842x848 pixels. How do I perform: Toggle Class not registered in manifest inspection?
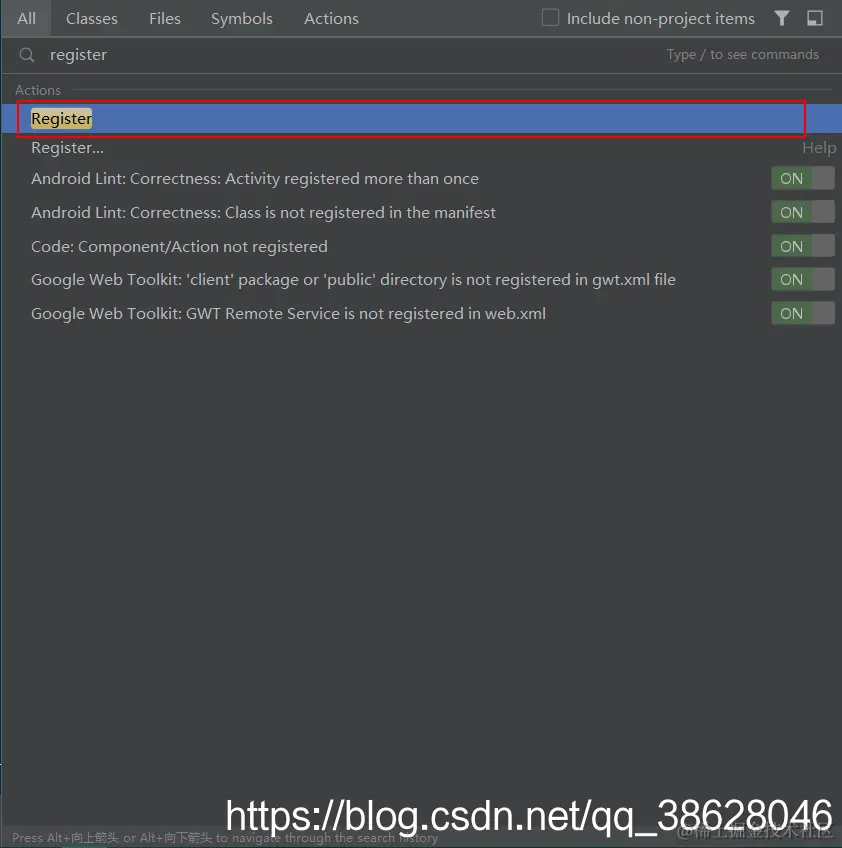[803, 213]
